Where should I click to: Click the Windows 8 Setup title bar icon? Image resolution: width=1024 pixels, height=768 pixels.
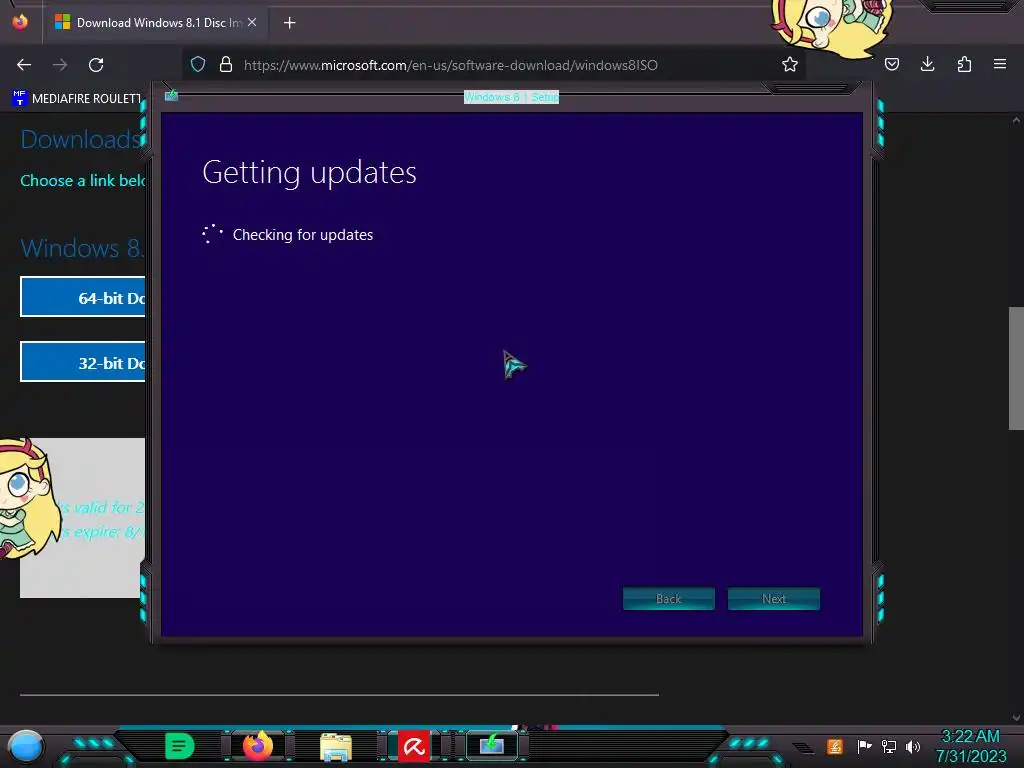pos(172,95)
